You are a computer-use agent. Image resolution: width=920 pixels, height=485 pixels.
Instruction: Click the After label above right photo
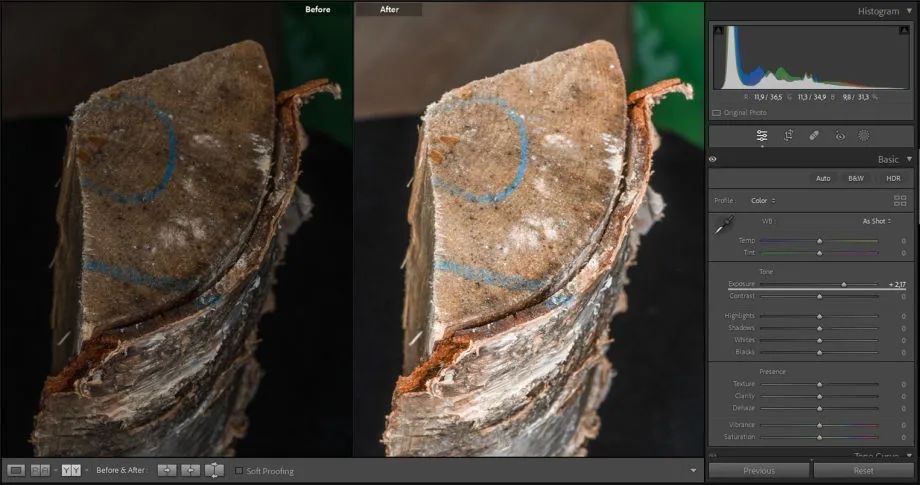pos(389,9)
